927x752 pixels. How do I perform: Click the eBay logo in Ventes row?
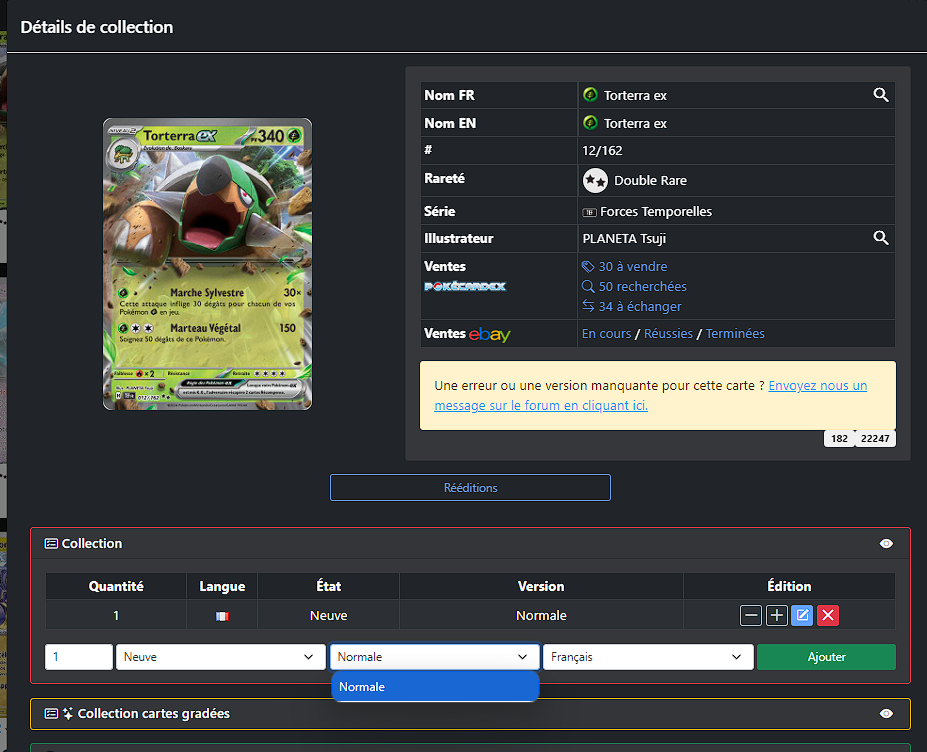point(490,335)
